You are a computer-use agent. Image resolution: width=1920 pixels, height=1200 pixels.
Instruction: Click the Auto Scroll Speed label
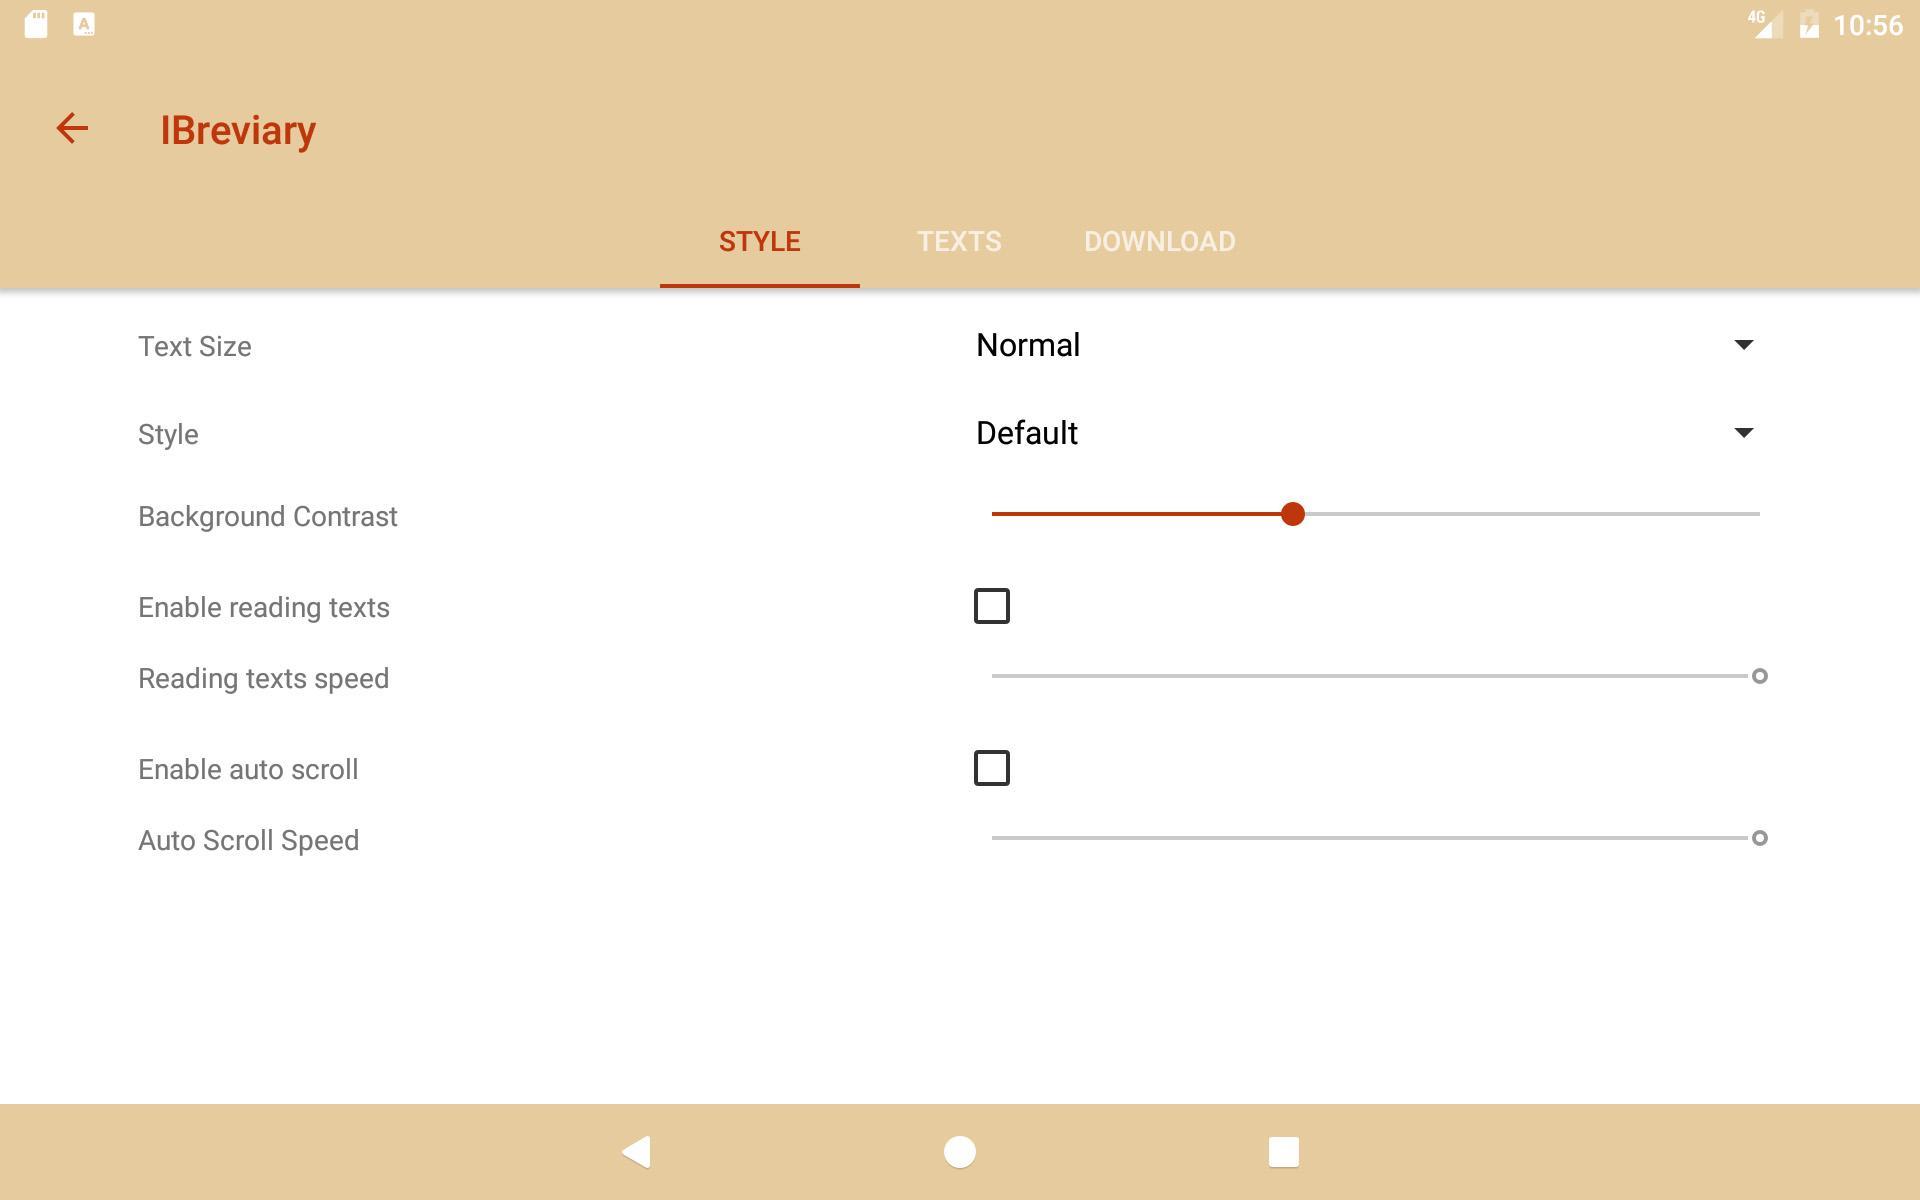[x=249, y=841]
